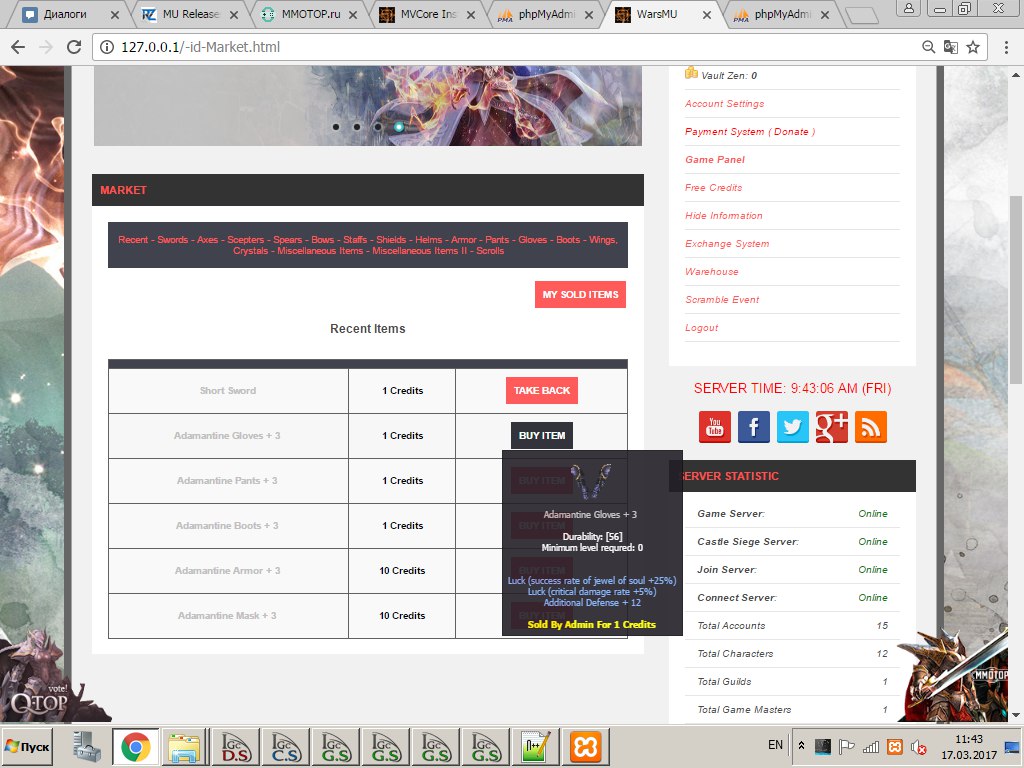1024x768 pixels.
Task: Buy the Adamantine Gloves + 3 item
Action: 541,436
